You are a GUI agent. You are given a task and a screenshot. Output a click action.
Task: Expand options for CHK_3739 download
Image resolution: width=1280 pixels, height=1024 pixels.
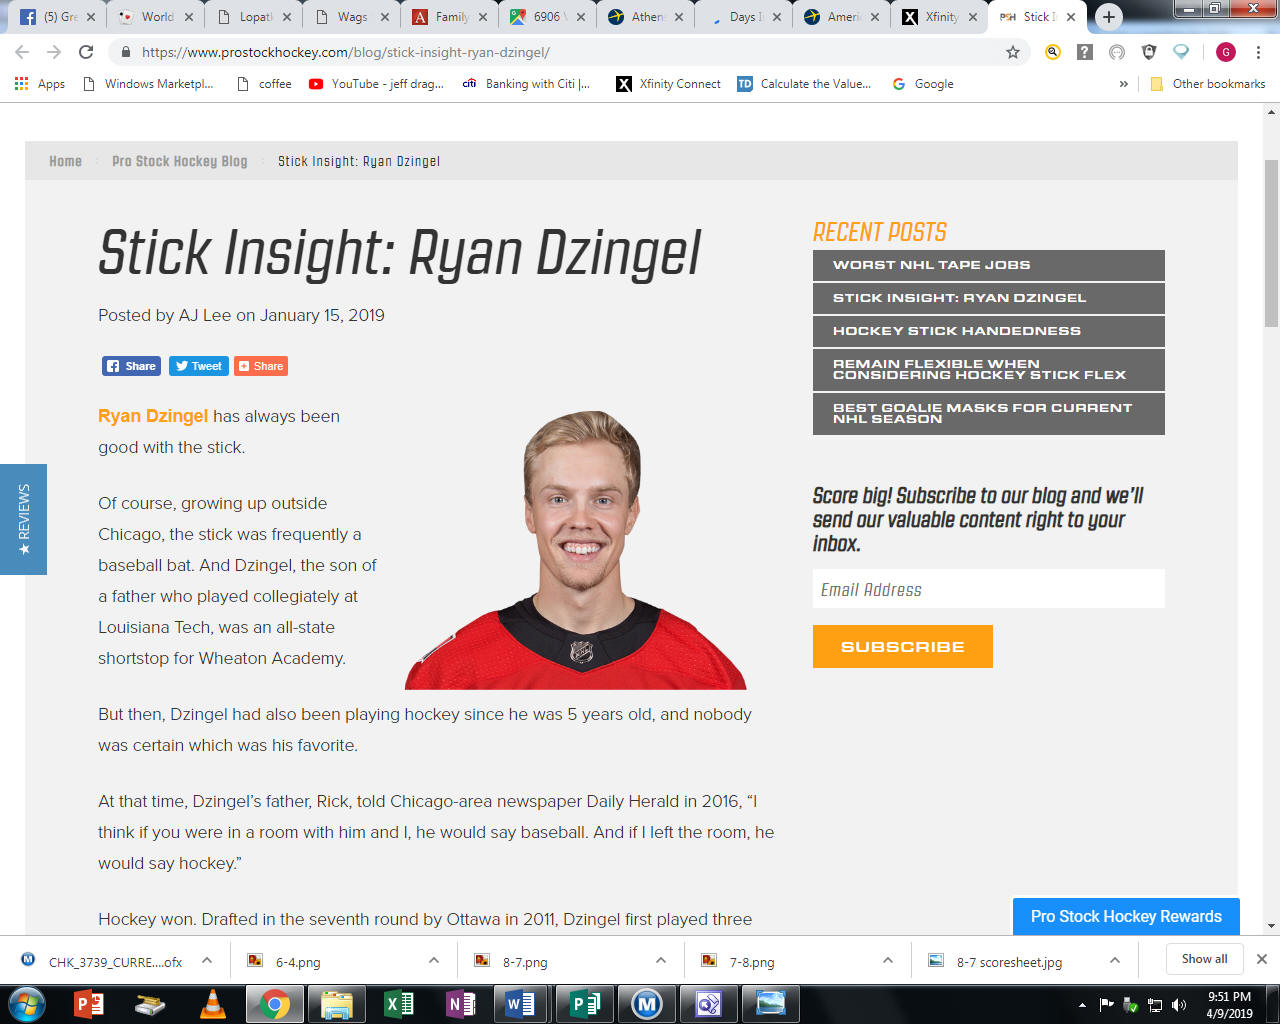[x=207, y=960]
